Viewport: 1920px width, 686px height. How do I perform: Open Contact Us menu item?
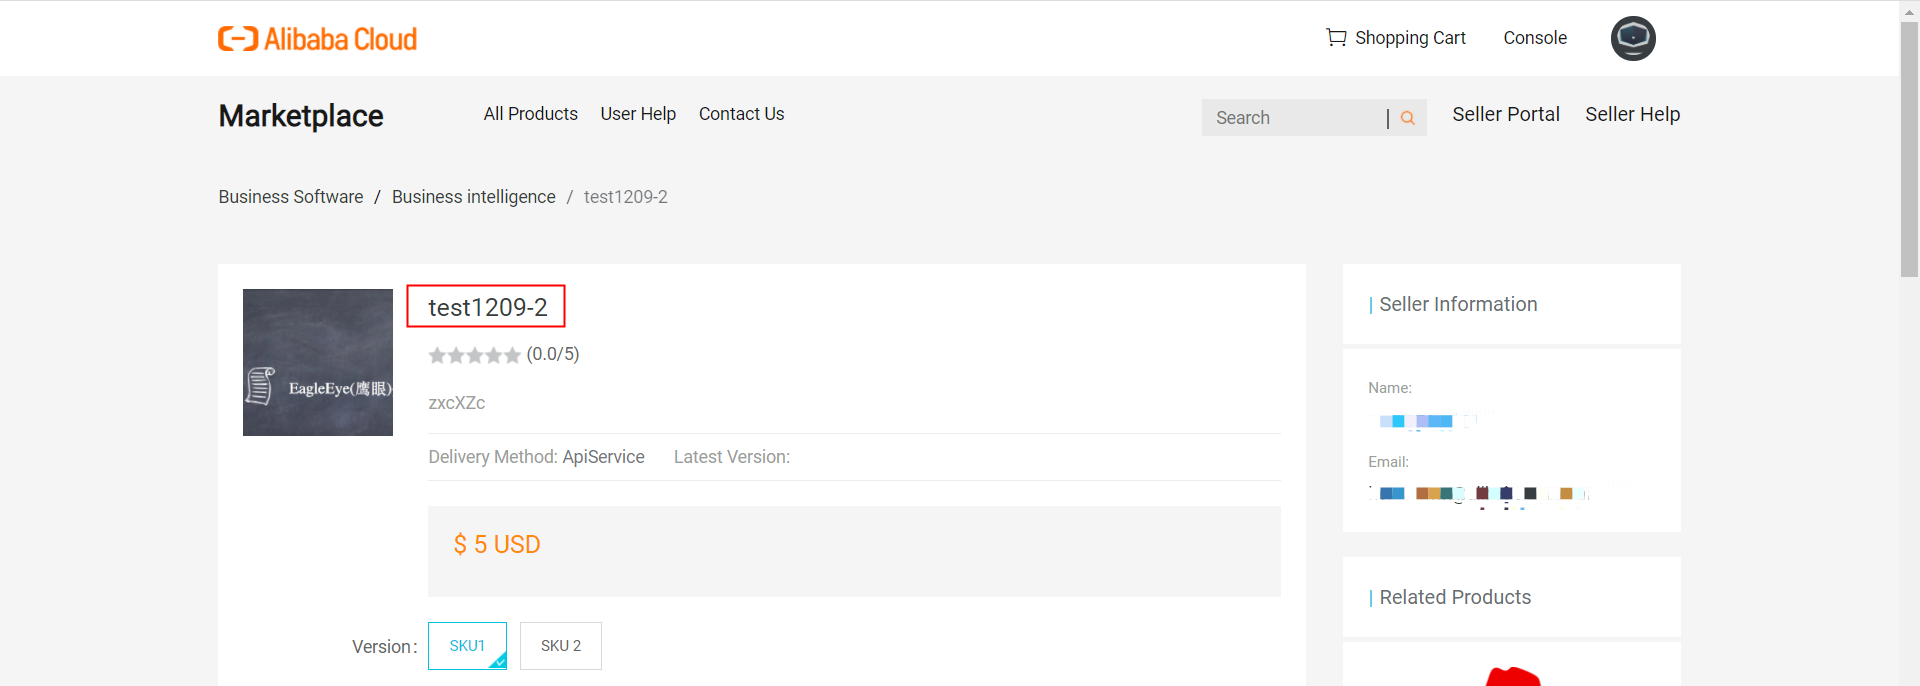coord(741,114)
